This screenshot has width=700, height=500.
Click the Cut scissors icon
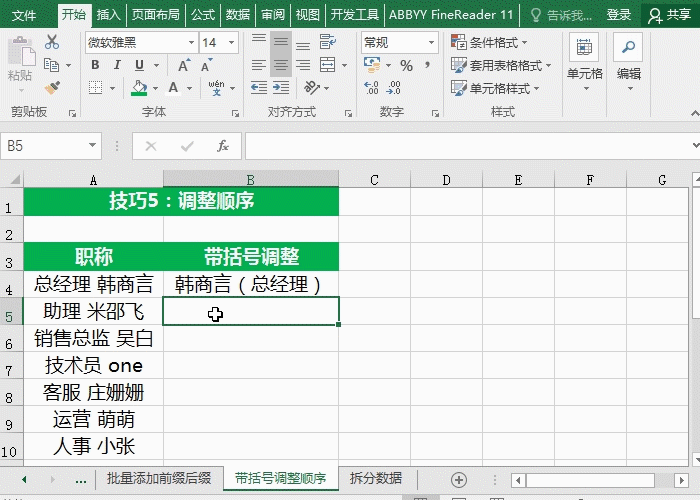(x=52, y=42)
